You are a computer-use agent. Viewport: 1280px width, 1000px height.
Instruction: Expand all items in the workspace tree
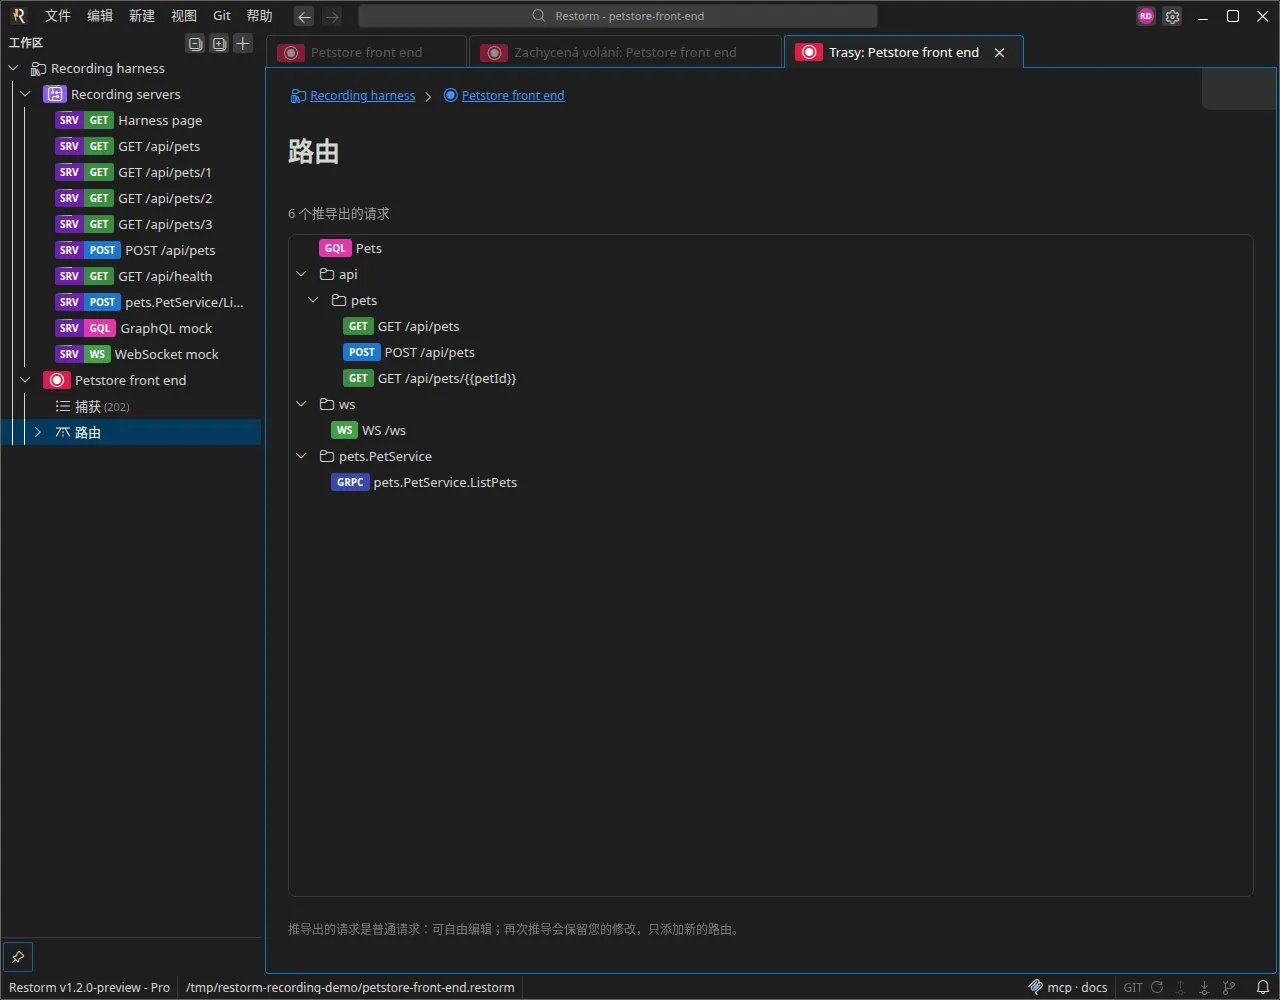click(219, 43)
